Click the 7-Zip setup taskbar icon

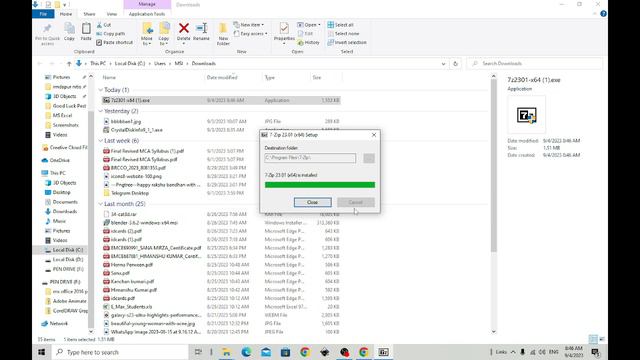[383, 352]
